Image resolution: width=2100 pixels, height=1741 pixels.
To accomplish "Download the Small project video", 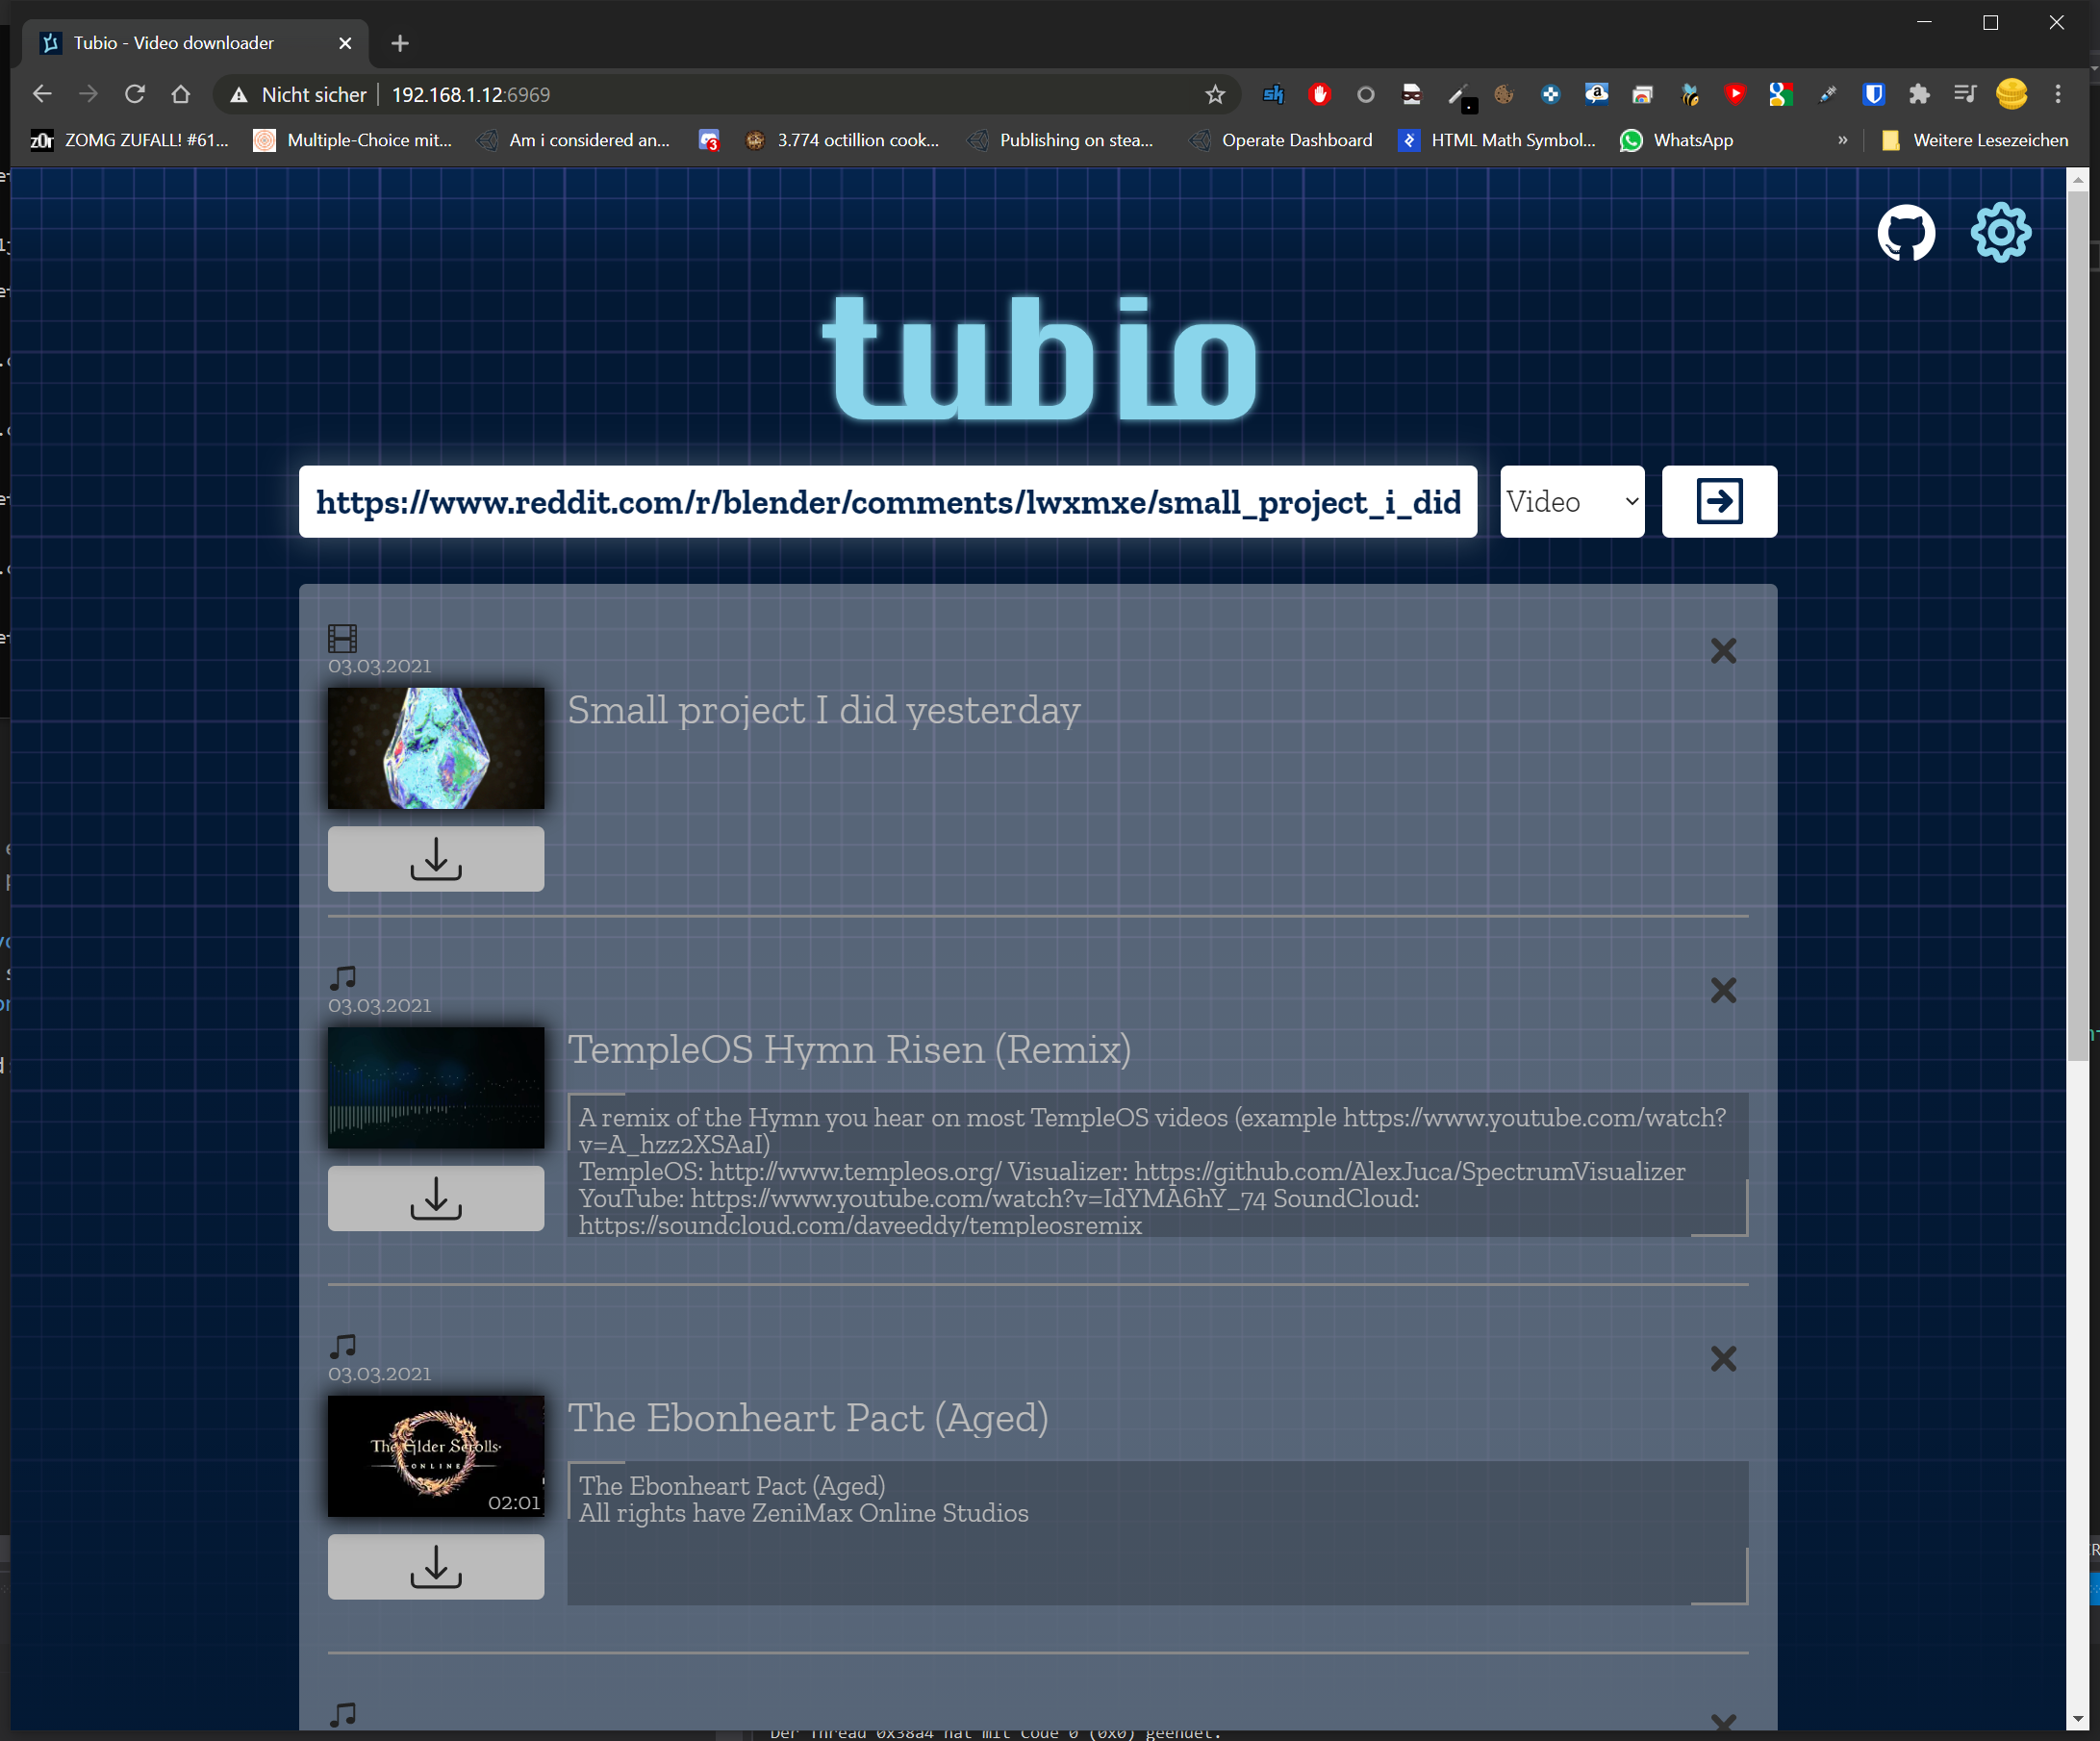I will [436, 858].
